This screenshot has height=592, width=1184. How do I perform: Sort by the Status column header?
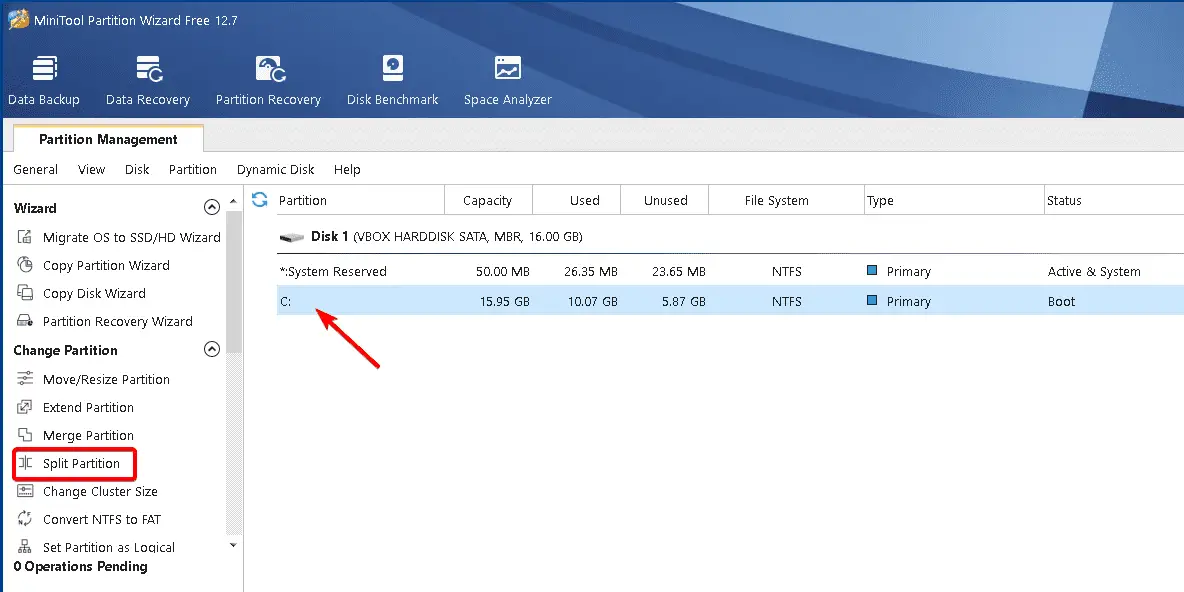[1114, 200]
